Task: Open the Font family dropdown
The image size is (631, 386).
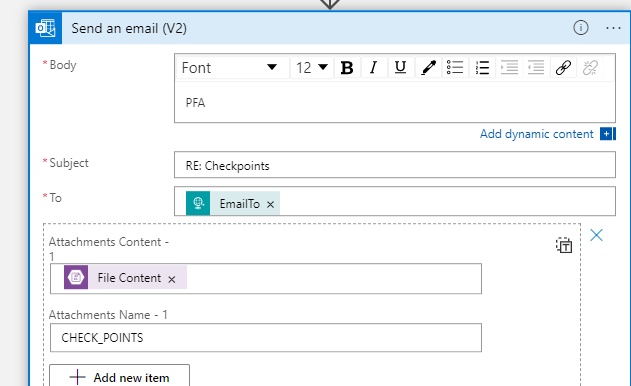Action: point(233,67)
